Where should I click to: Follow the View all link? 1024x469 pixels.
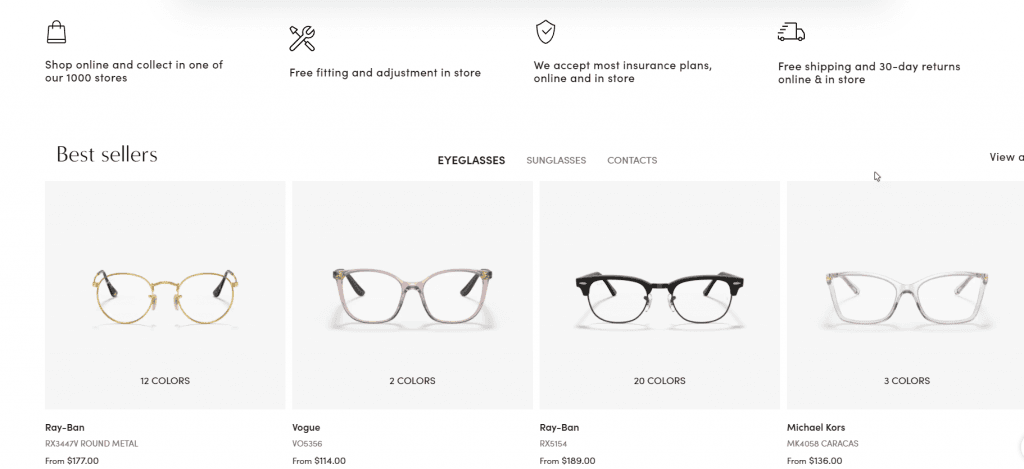(1006, 157)
